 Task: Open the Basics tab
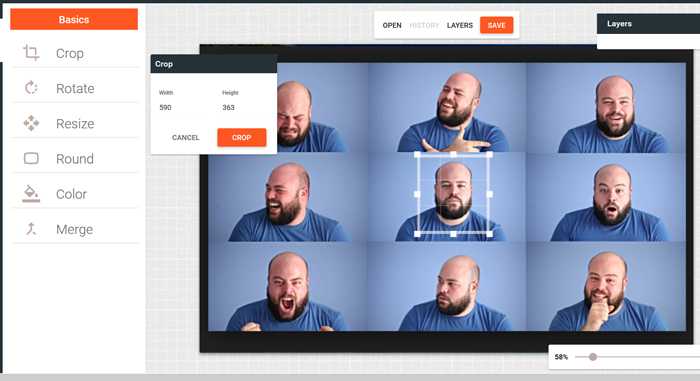[74, 19]
